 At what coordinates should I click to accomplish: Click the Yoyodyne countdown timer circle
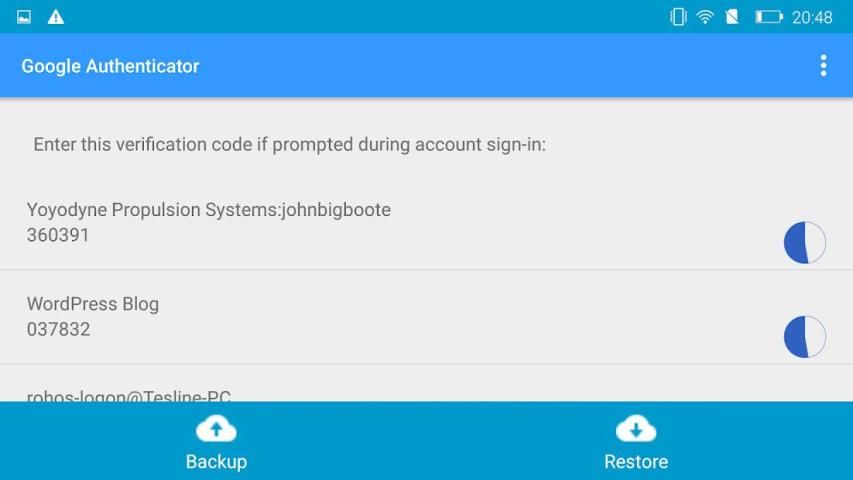805,243
